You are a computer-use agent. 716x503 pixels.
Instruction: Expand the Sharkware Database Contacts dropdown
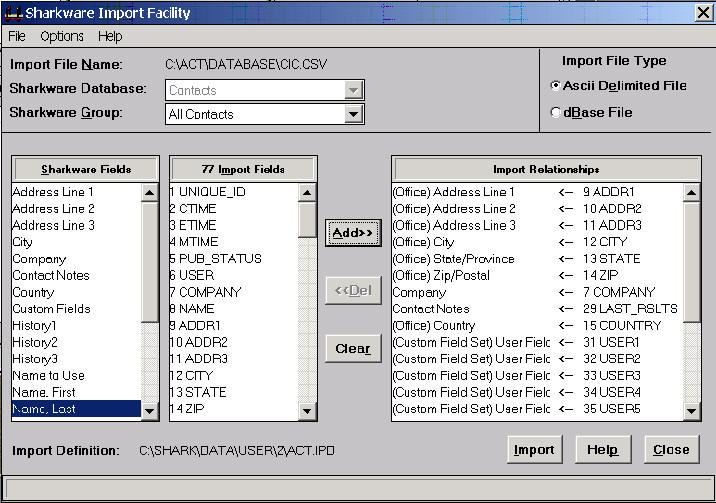point(353,90)
